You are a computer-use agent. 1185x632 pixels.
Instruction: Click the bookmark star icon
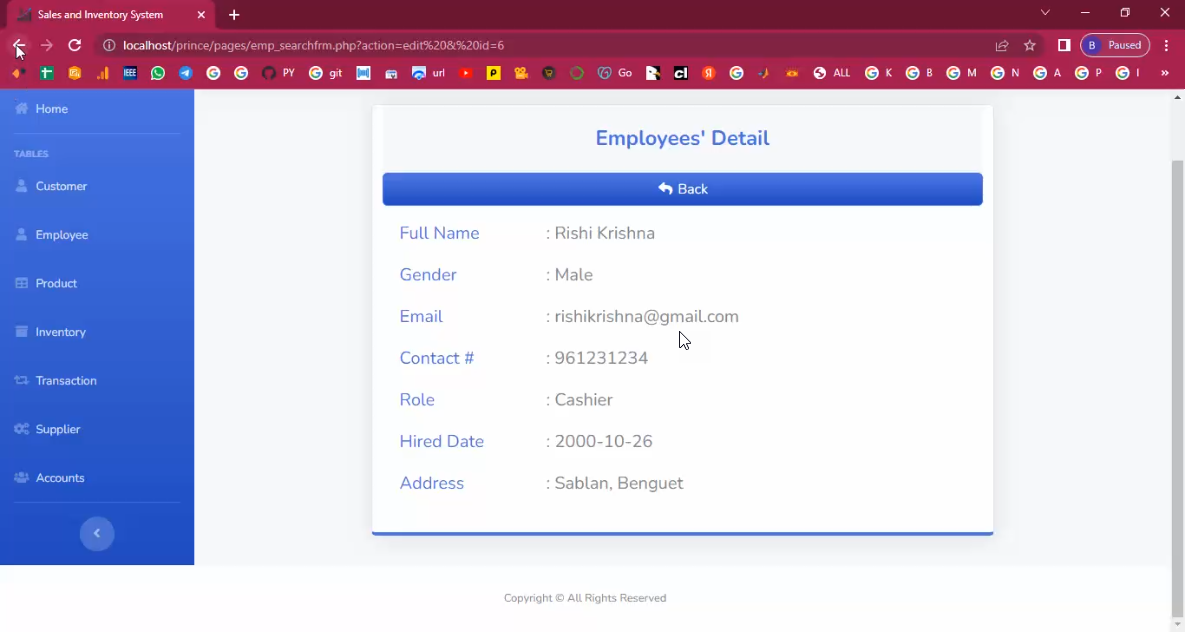[1029, 45]
